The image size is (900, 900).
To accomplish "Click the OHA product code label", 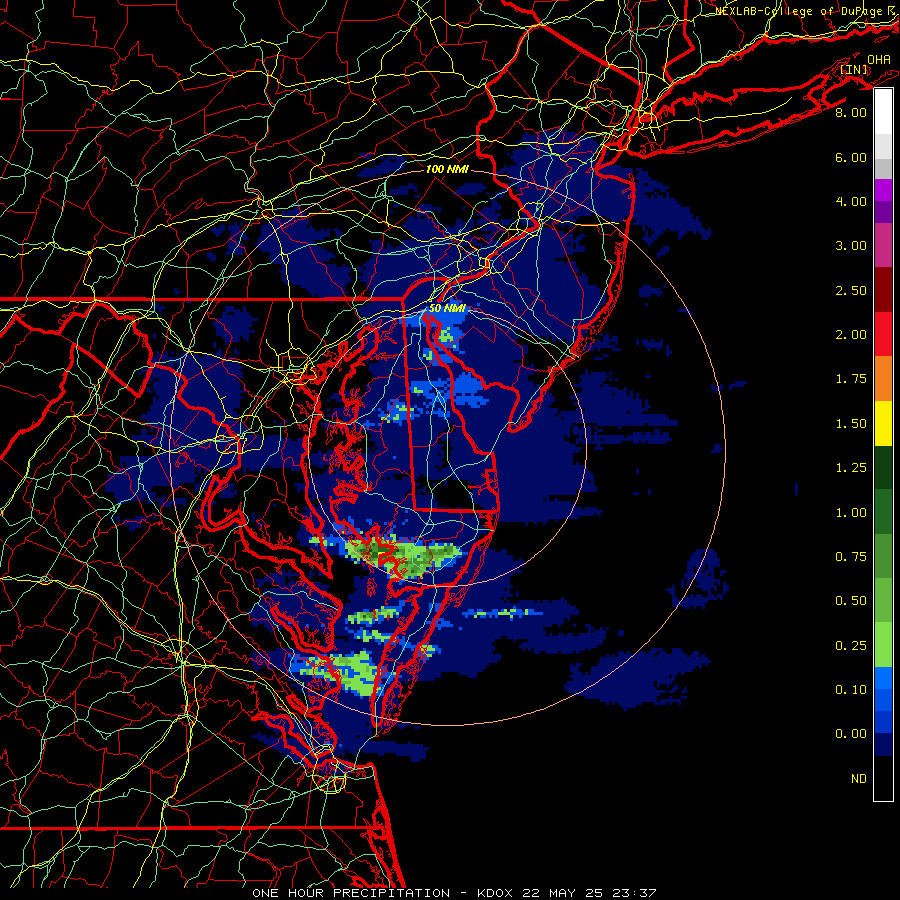I will coord(879,59).
